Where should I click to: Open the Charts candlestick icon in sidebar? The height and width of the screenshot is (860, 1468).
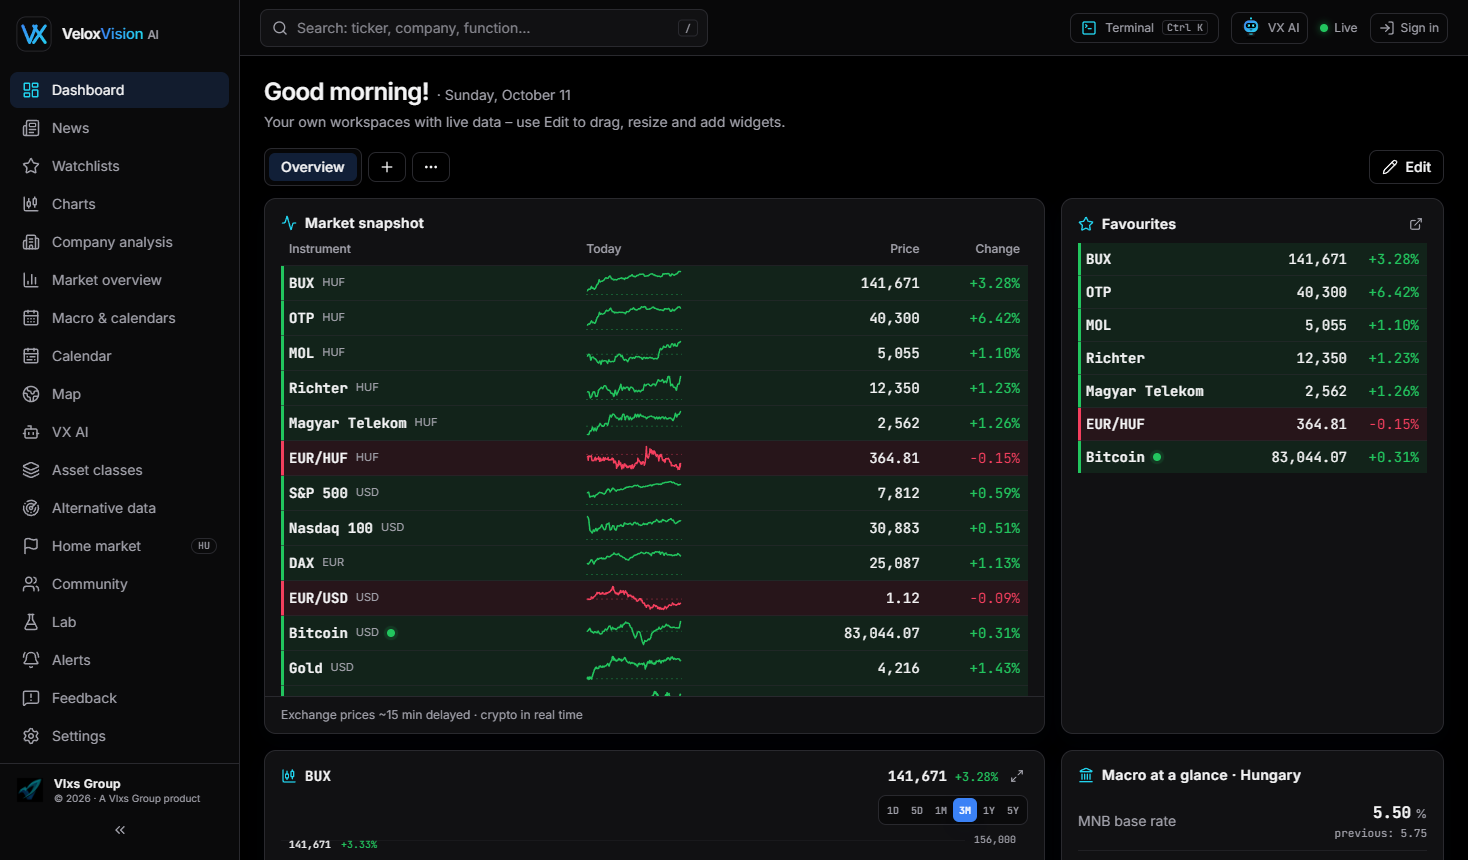(x=31, y=204)
